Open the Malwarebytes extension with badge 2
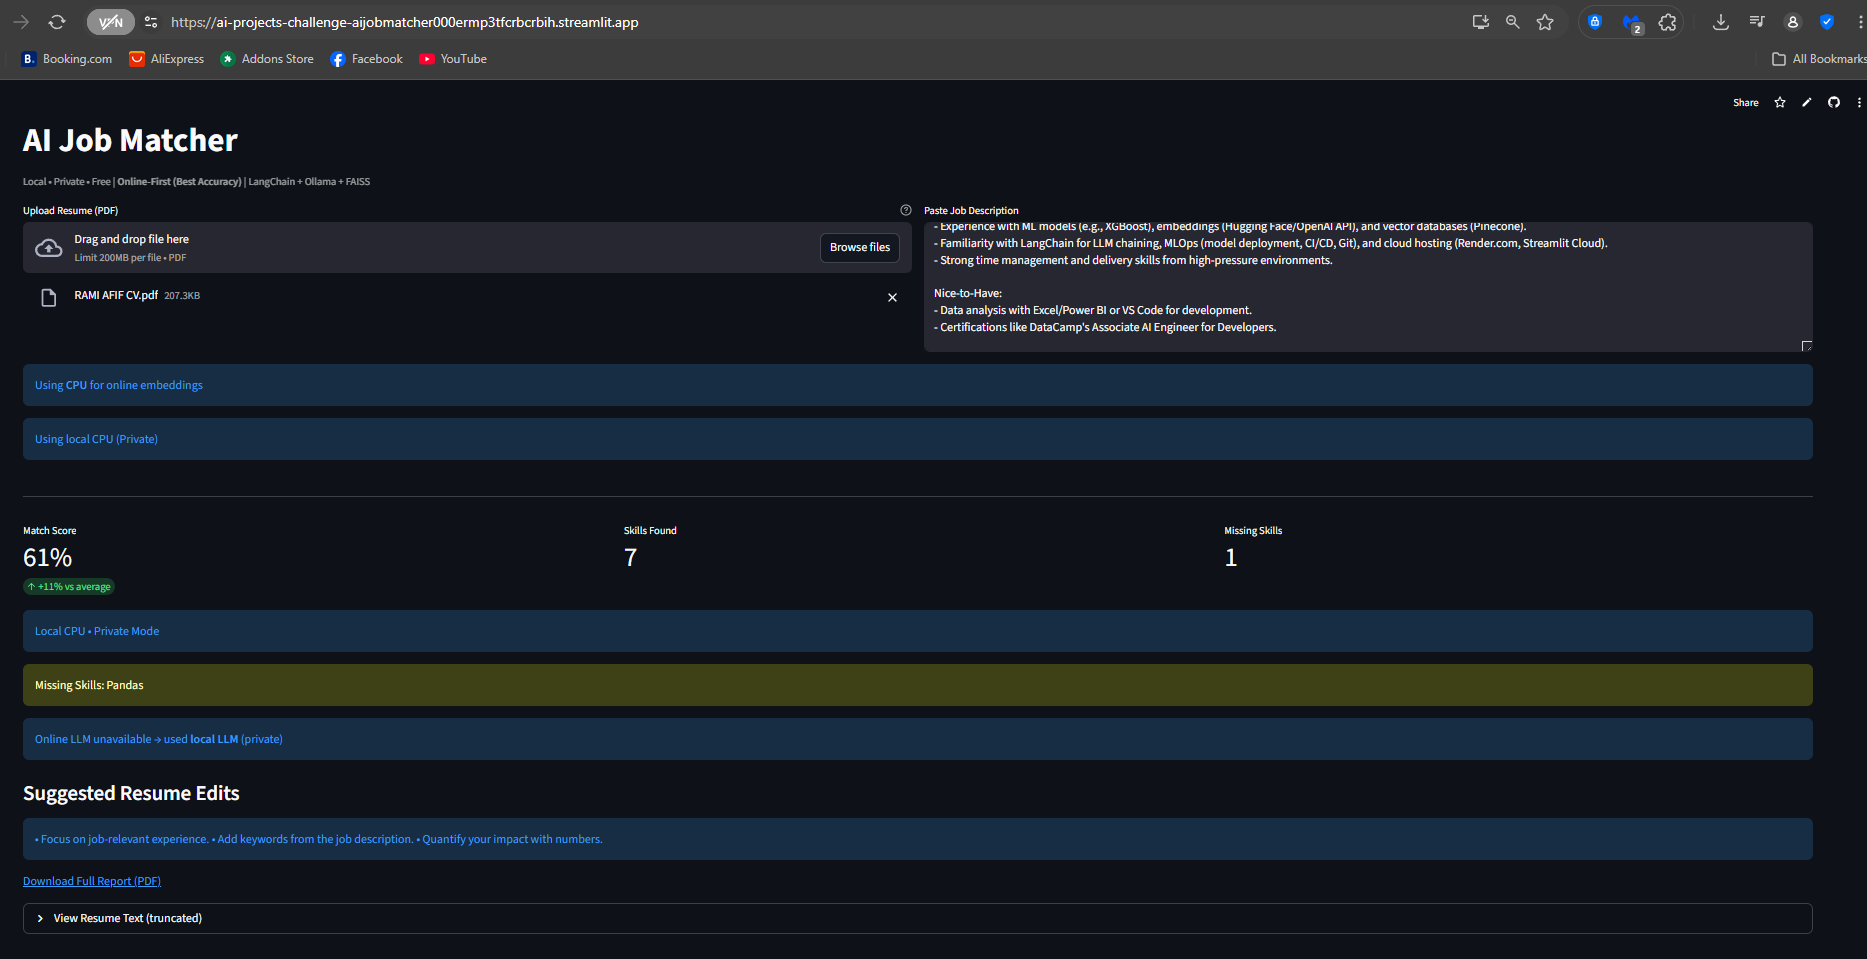Screen dimensions: 1867x959 [x=1632, y=23]
